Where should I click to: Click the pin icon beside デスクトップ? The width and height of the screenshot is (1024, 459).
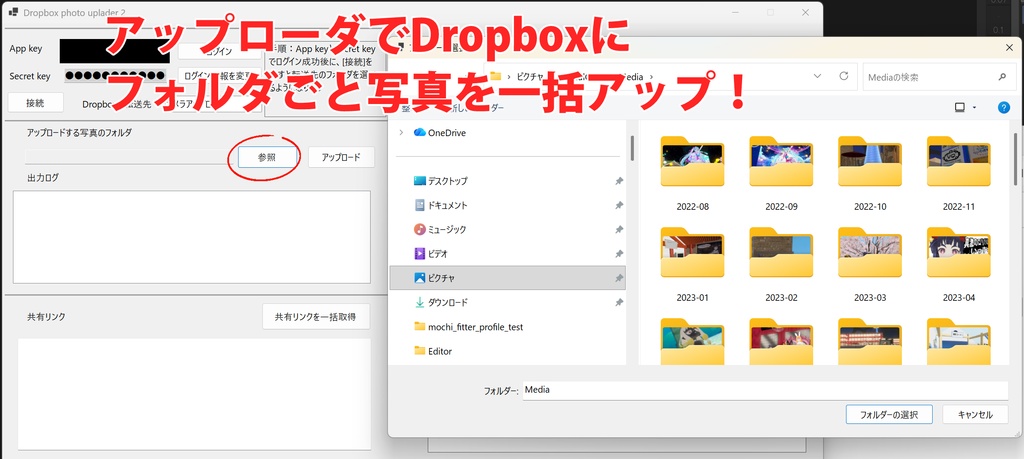point(618,182)
